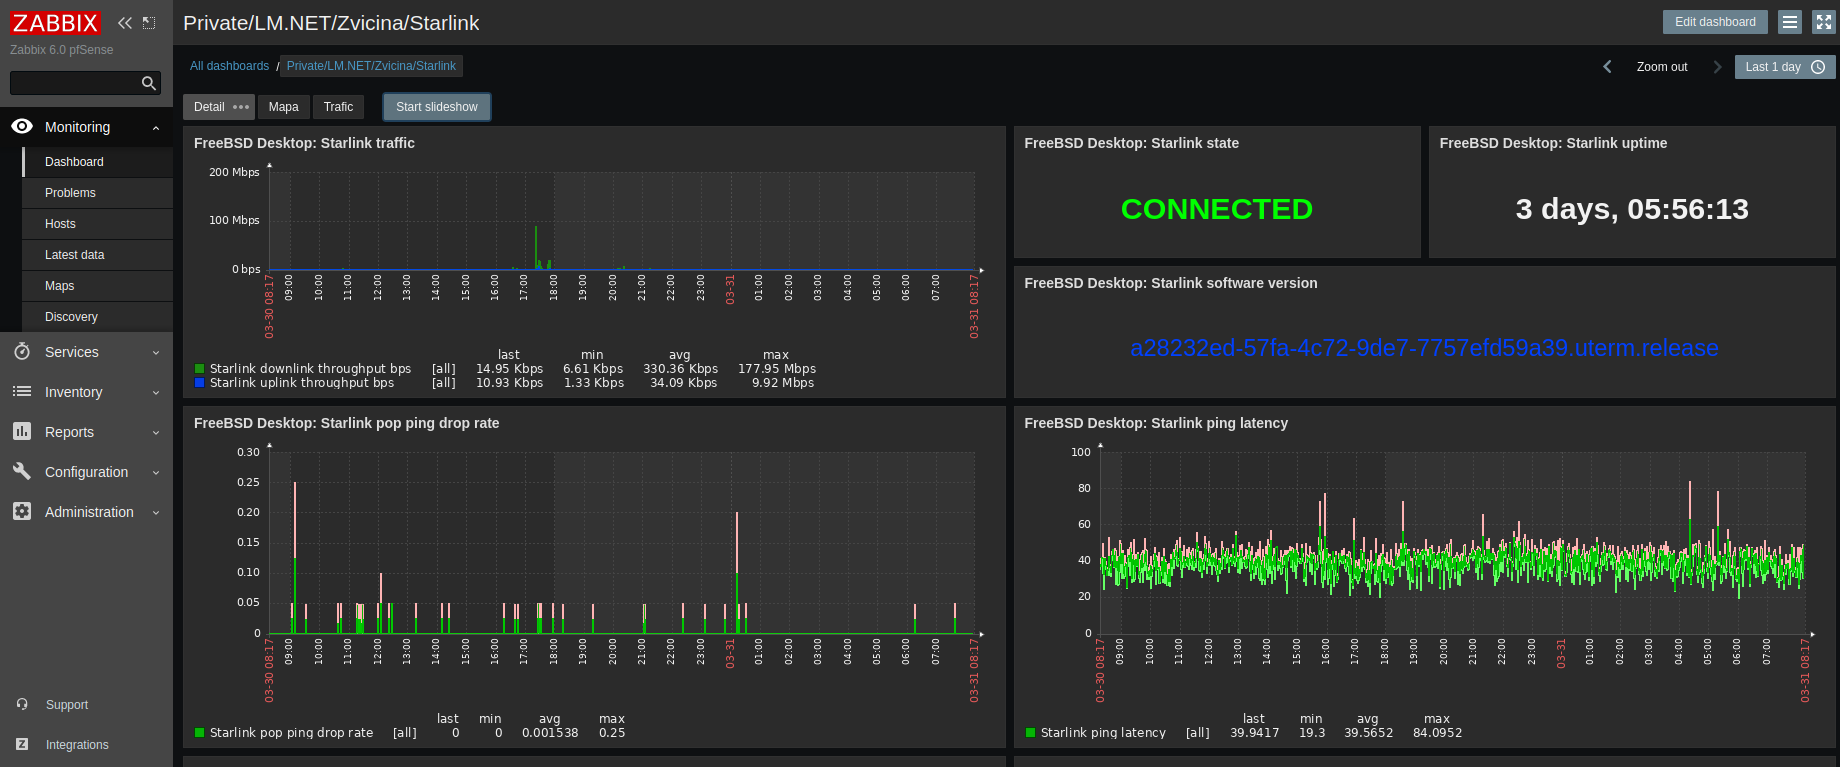Click the Services clock icon
This screenshot has height=767, width=1840.
(x=22, y=352)
